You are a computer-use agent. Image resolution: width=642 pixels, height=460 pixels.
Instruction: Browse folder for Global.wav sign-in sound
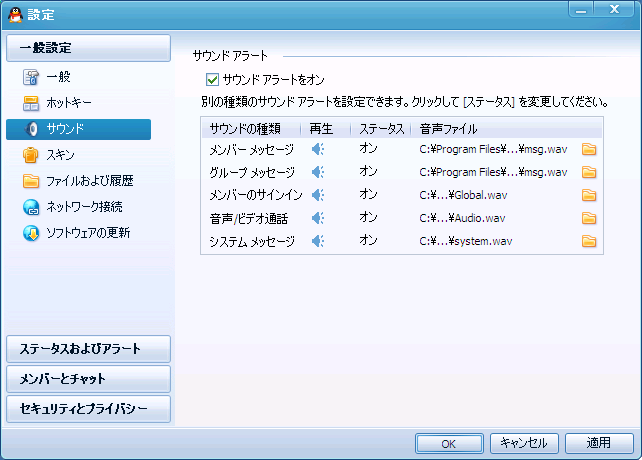pos(589,195)
